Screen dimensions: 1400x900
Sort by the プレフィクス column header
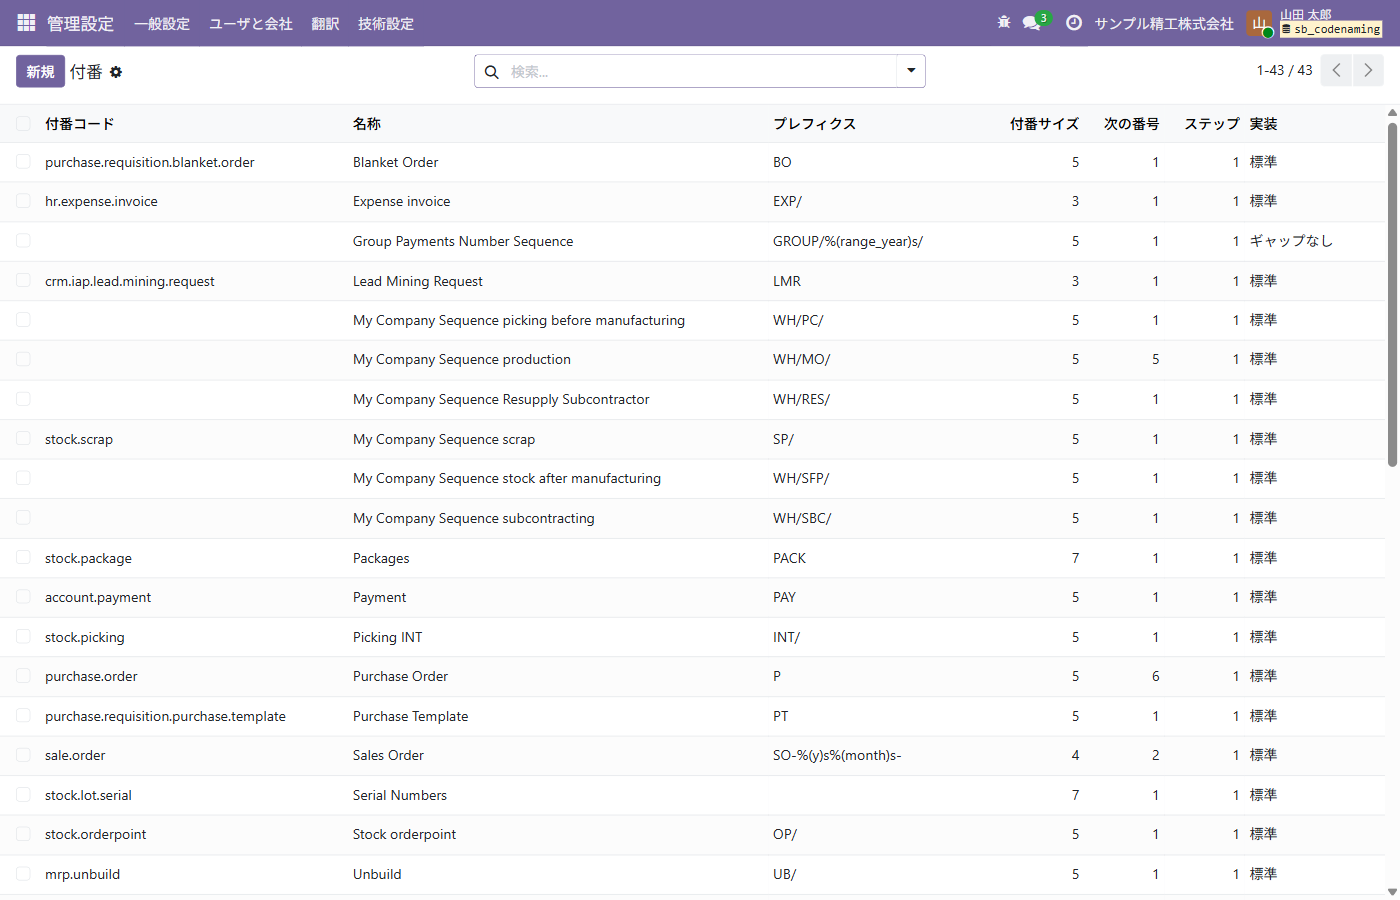[815, 124]
